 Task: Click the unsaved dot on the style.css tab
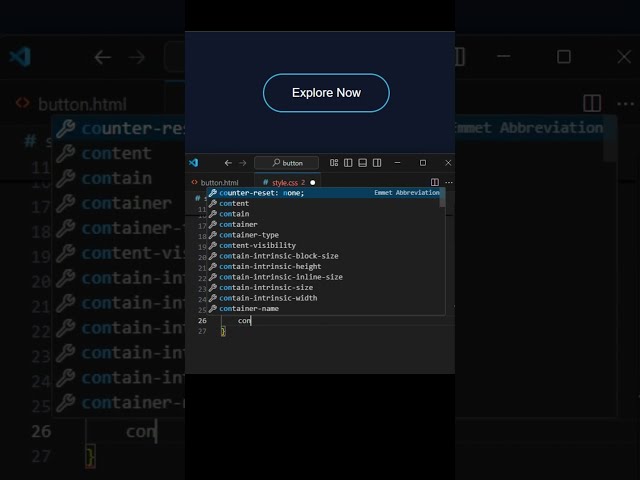(x=313, y=182)
